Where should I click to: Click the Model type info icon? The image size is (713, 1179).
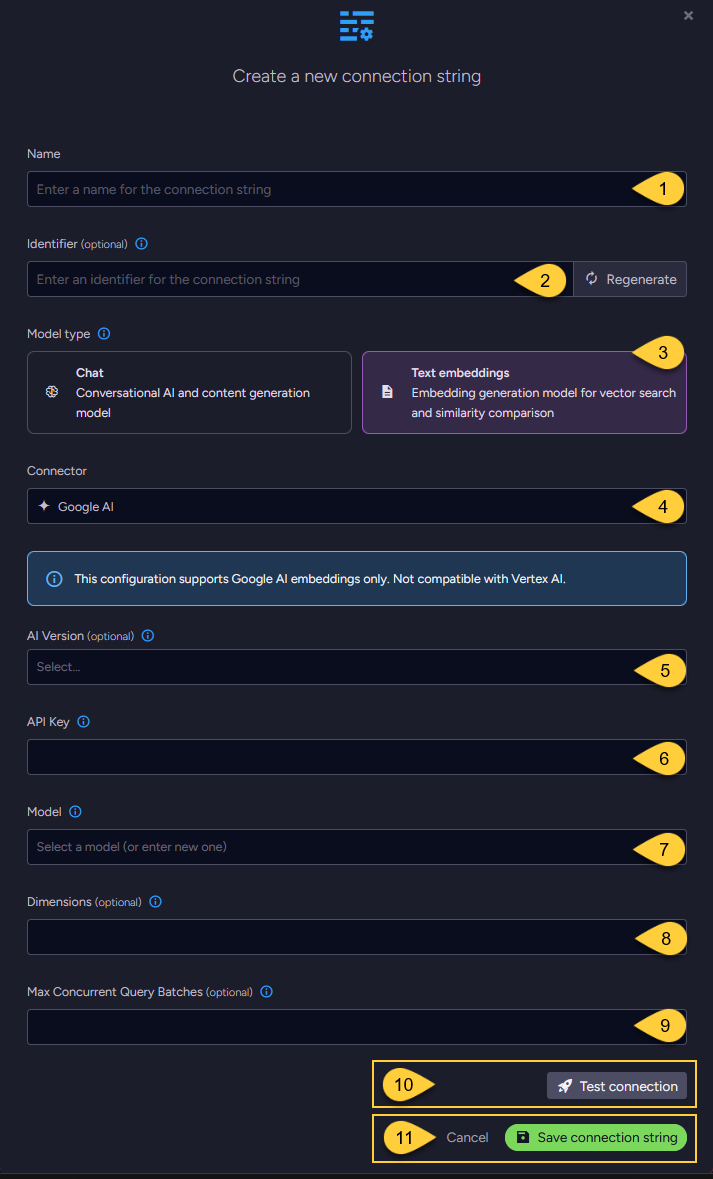pyautogui.click(x=103, y=333)
